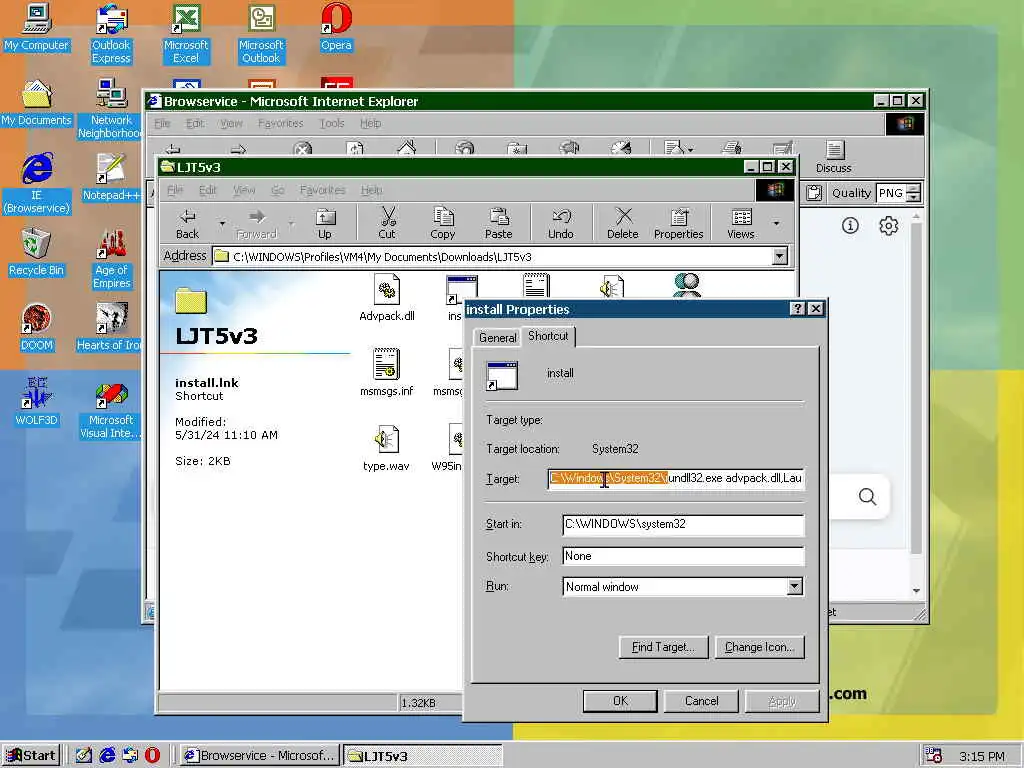This screenshot has height=768, width=1024.
Task: Open File menu in LJT5v3 window
Action: click(x=174, y=190)
